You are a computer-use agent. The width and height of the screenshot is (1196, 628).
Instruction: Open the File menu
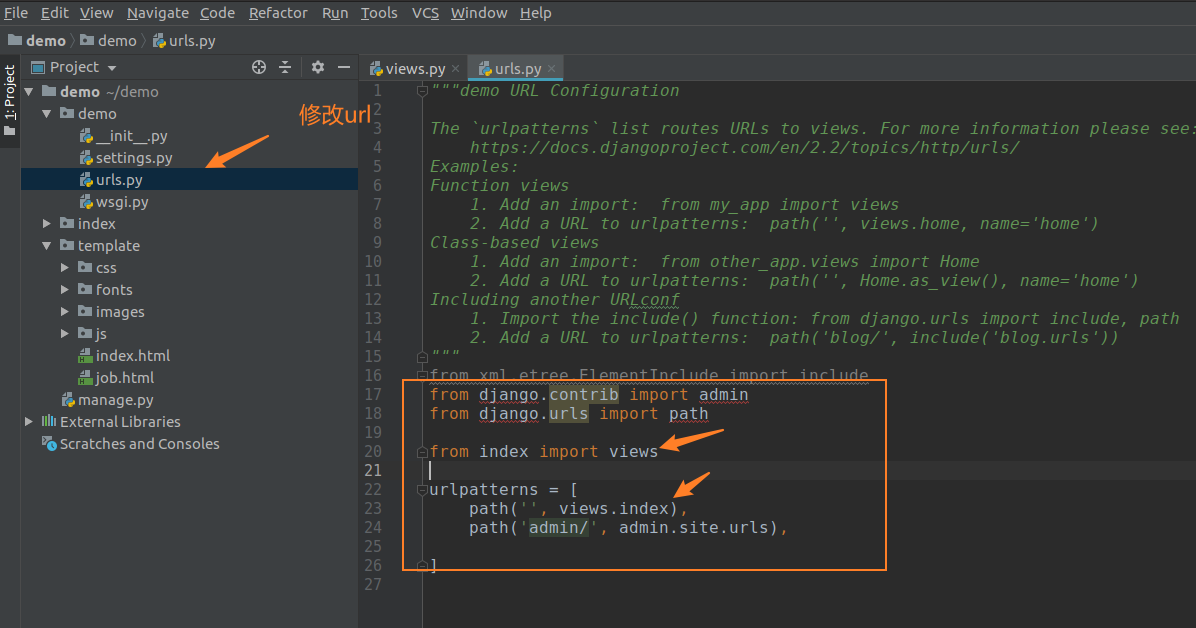pyautogui.click(x=16, y=13)
